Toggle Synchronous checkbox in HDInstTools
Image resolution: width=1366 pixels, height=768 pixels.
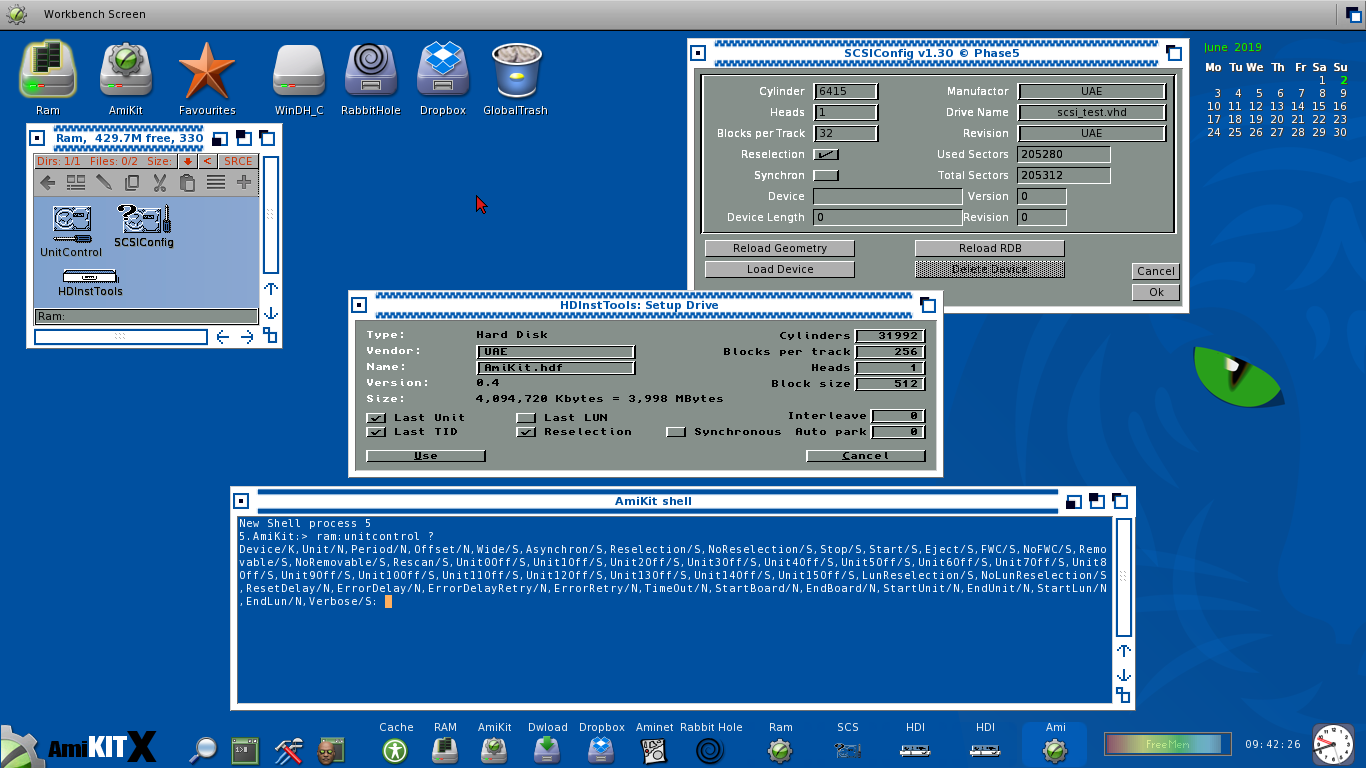676,432
